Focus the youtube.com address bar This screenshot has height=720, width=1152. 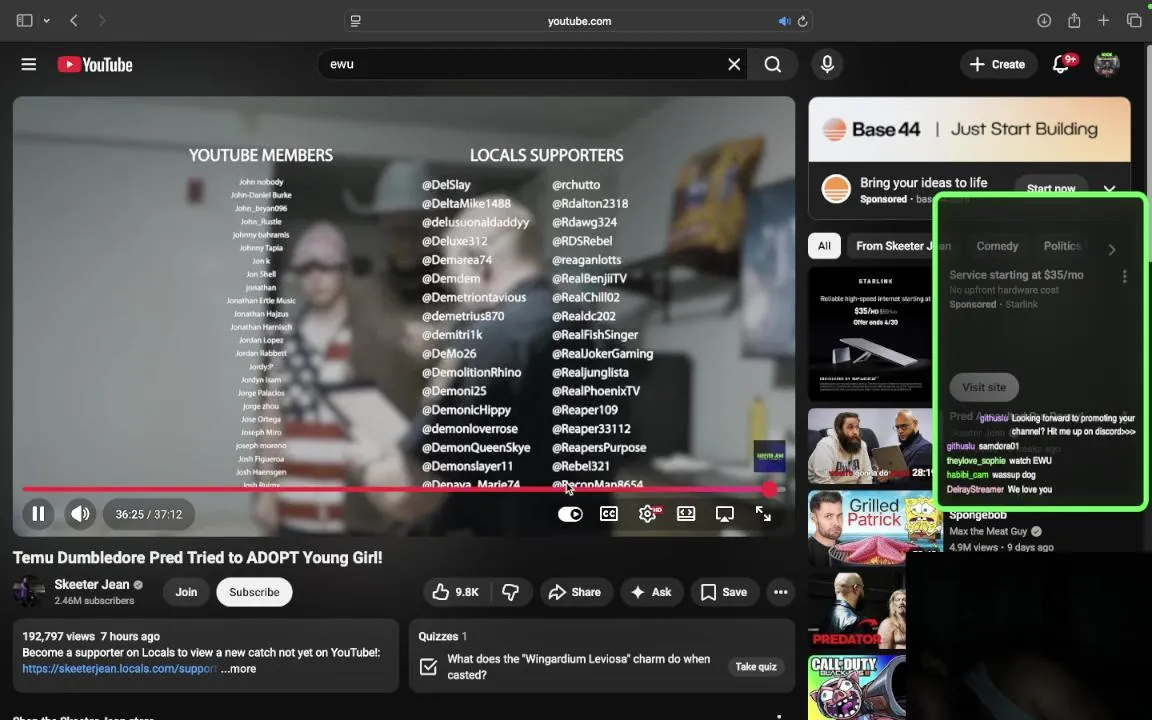(x=578, y=21)
